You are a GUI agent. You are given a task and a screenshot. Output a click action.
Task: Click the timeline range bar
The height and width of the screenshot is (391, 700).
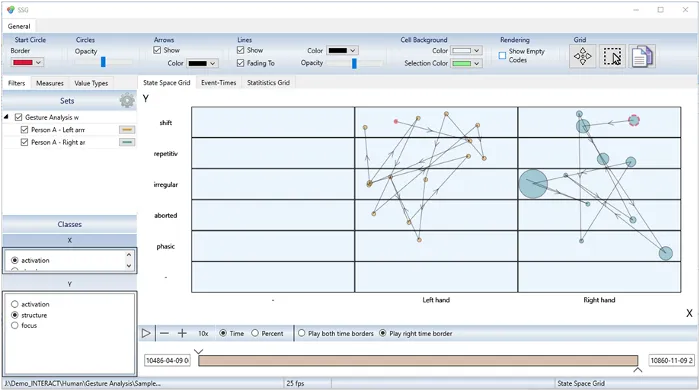[418, 361]
